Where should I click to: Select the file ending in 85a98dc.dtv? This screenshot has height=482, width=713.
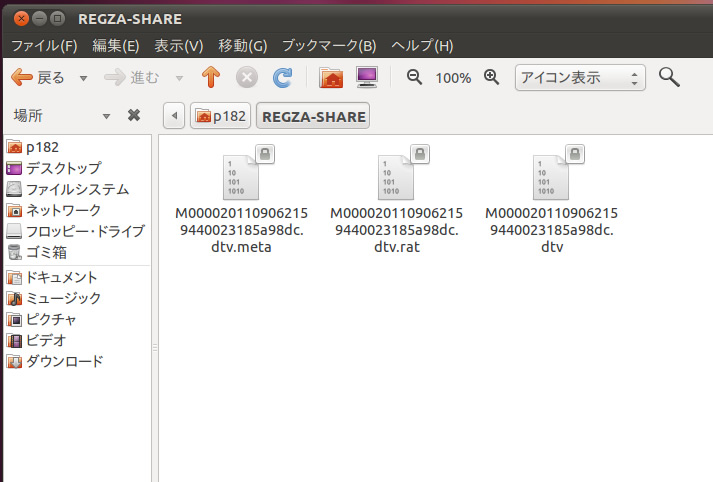coord(551,177)
